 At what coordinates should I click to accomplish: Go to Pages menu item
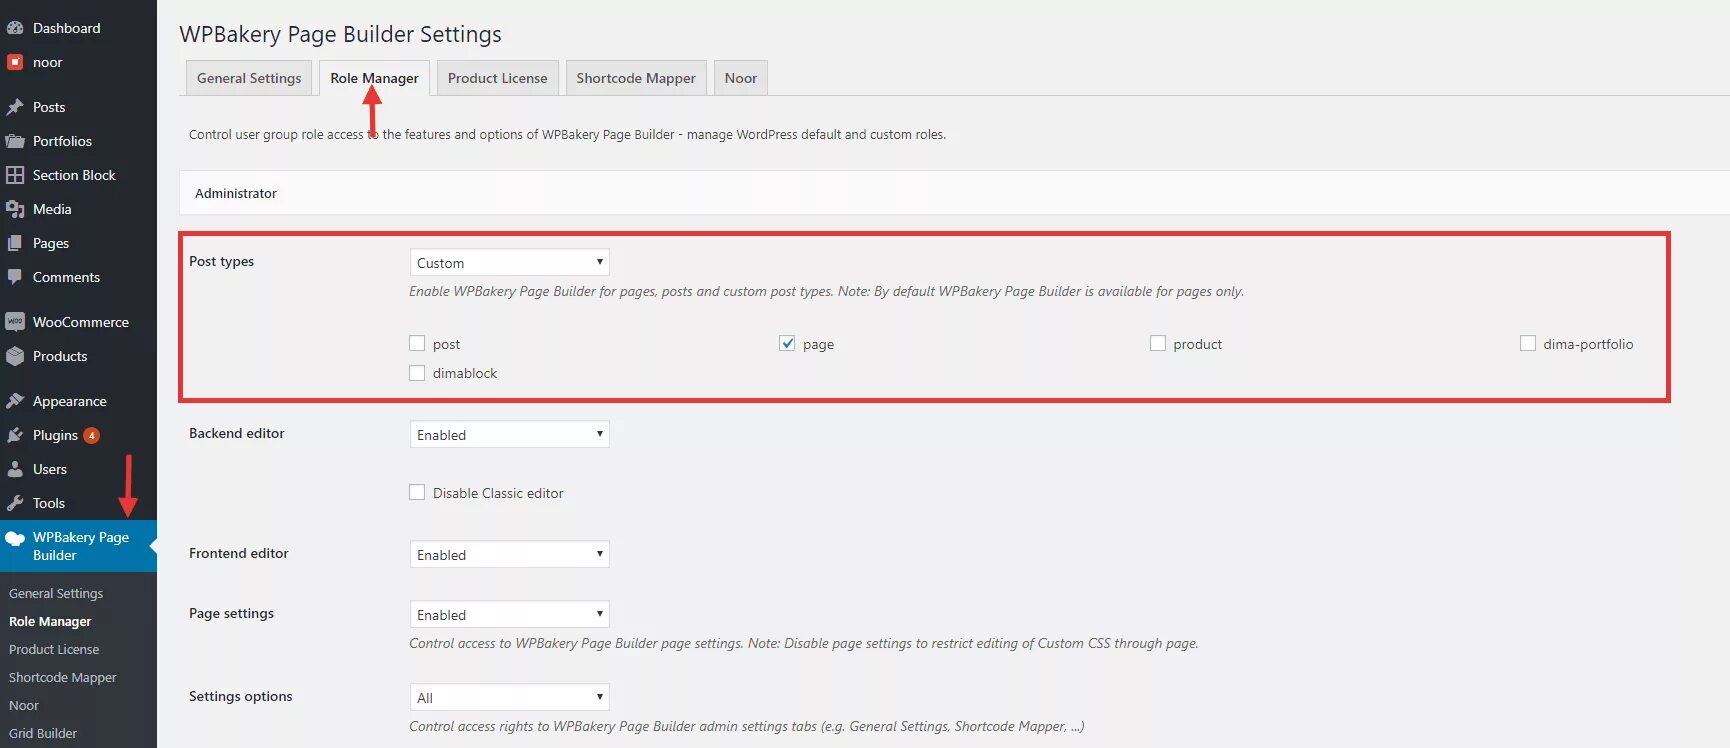point(51,243)
